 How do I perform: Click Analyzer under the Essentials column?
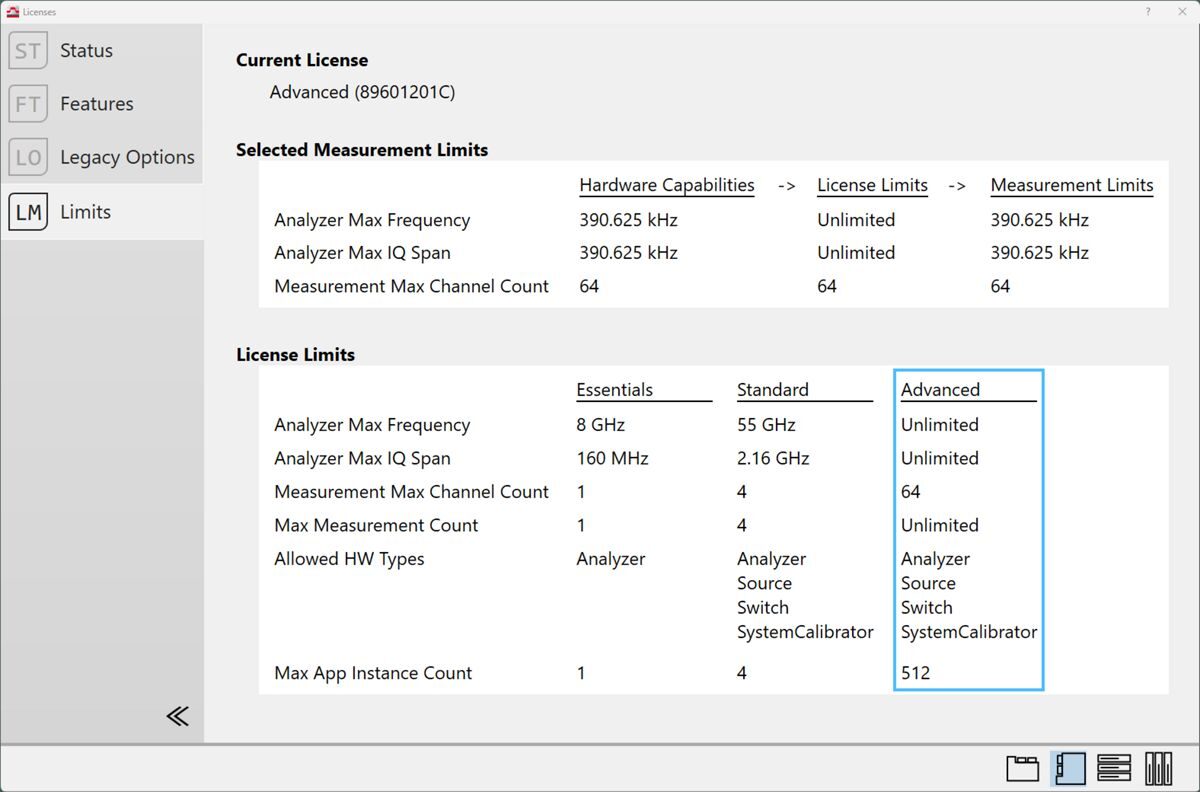click(611, 559)
